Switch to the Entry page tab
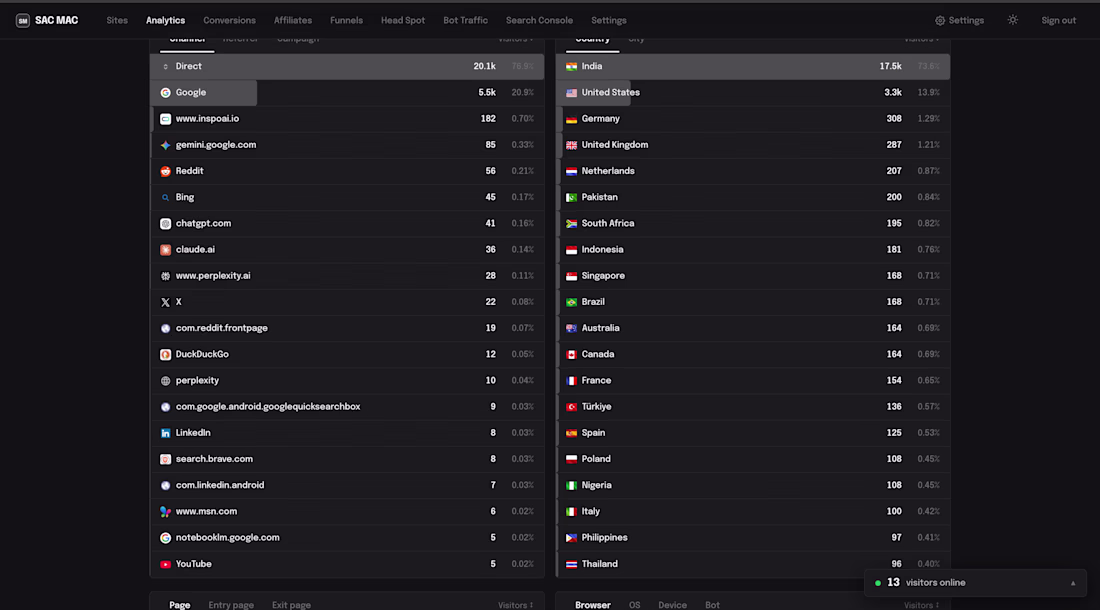 (x=231, y=605)
